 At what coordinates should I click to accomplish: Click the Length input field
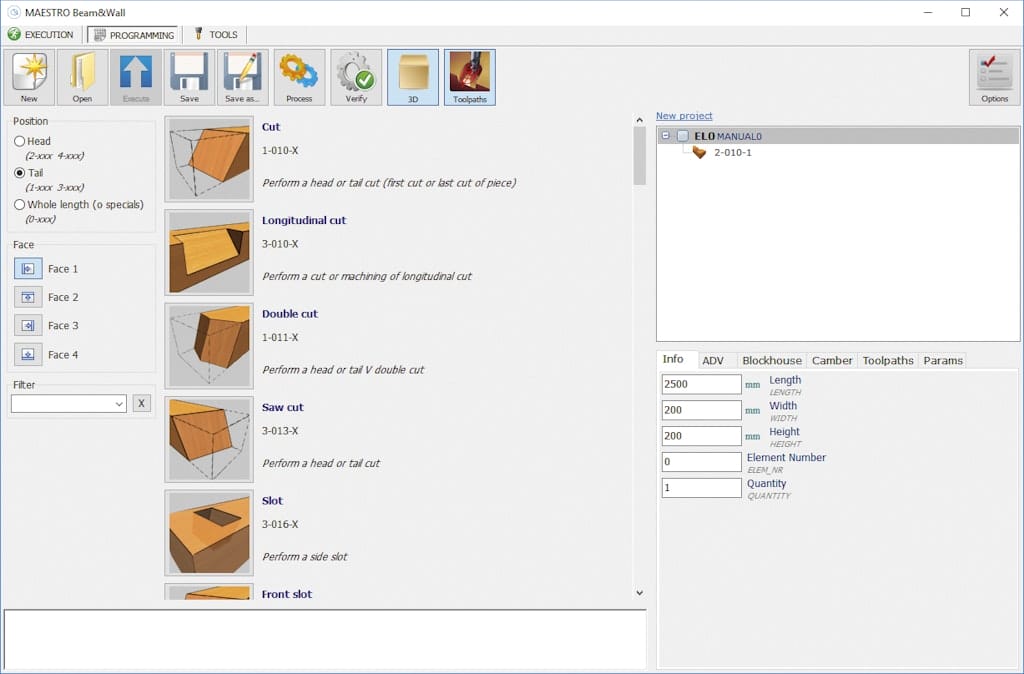pyautogui.click(x=701, y=384)
